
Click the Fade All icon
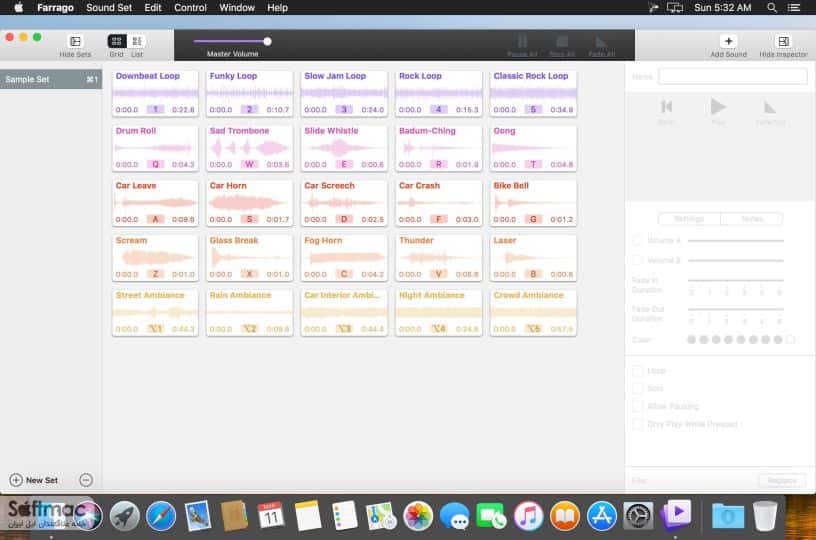pos(601,42)
